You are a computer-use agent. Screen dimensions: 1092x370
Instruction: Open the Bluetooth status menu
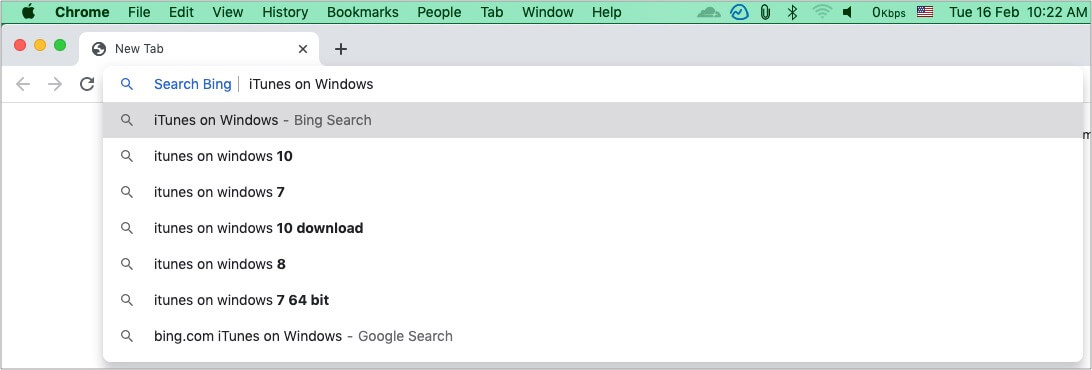(792, 12)
